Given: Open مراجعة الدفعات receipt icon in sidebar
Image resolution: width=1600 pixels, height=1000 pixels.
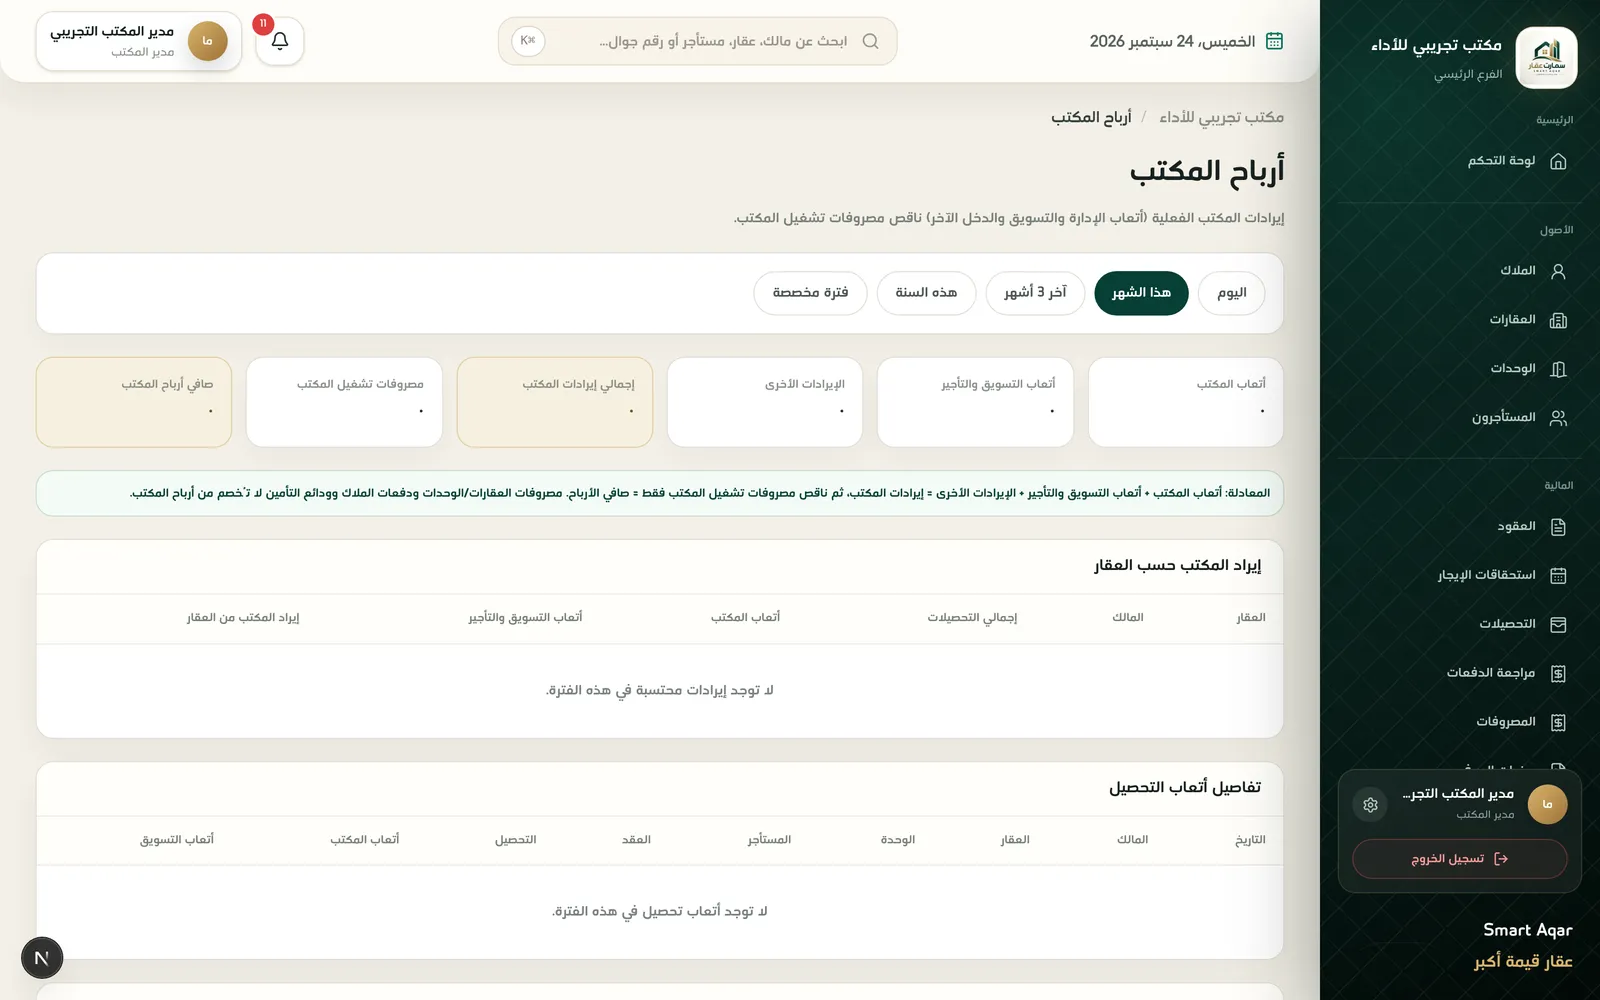Looking at the screenshot, I should coord(1558,673).
